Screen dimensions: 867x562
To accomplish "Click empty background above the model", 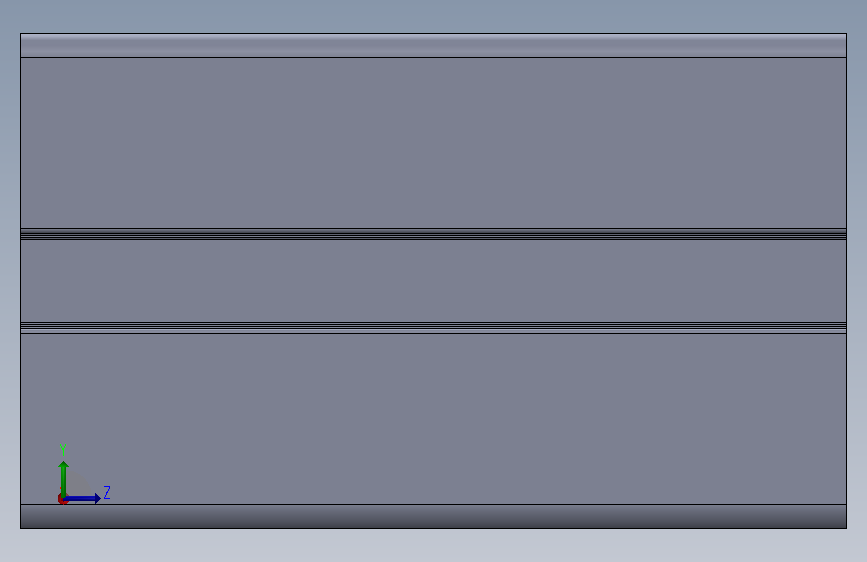I will pos(434,15).
